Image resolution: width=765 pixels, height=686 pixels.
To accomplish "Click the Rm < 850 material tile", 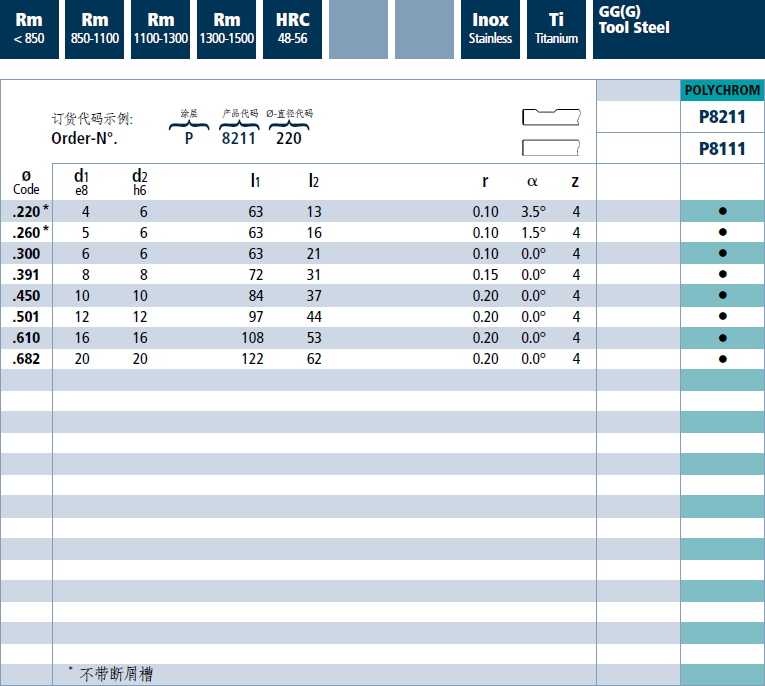I will tap(29, 29).
